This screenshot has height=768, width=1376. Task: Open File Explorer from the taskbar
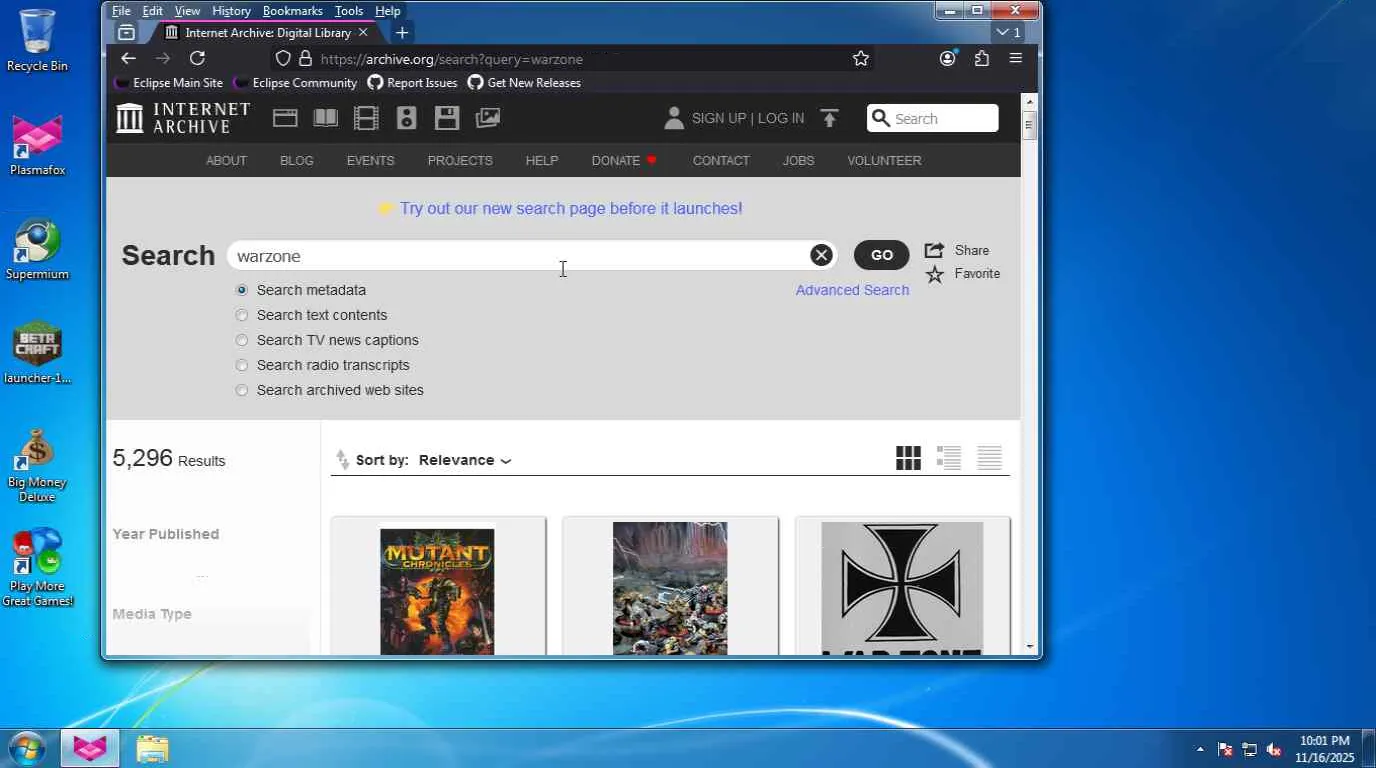[x=152, y=748]
